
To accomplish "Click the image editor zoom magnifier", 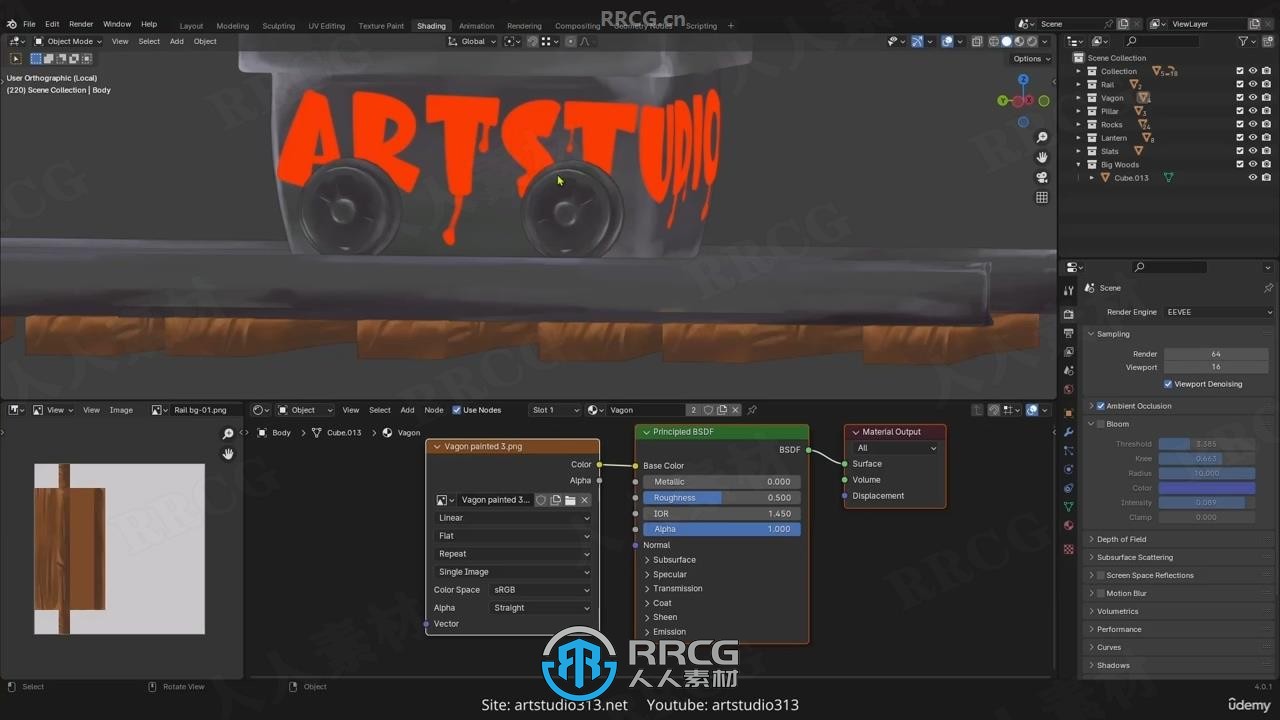I will (x=228, y=434).
